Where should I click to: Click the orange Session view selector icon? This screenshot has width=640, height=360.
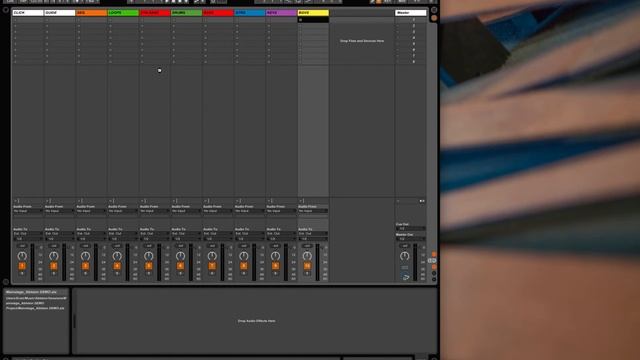[x=434, y=18]
